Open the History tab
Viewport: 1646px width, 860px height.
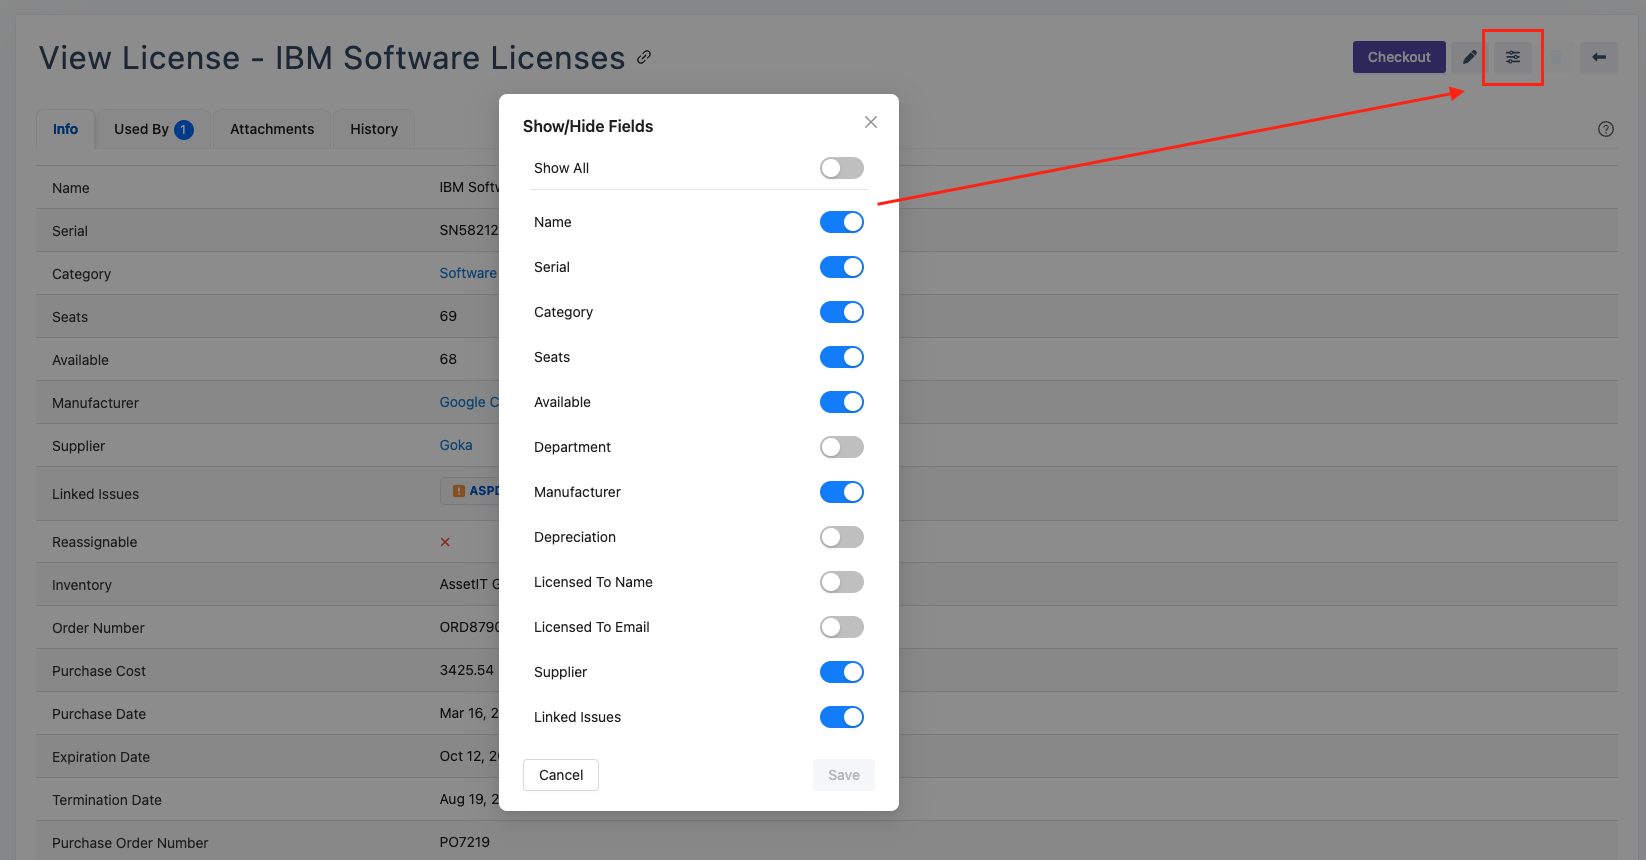374,129
